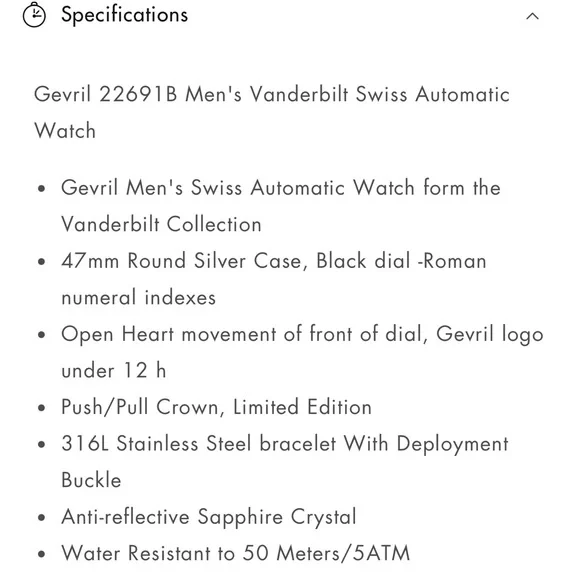The height and width of the screenshot is (580, 580).
Task: Click the Push/Pull Crown, Limited Edition line
Action: coord(216,407)
